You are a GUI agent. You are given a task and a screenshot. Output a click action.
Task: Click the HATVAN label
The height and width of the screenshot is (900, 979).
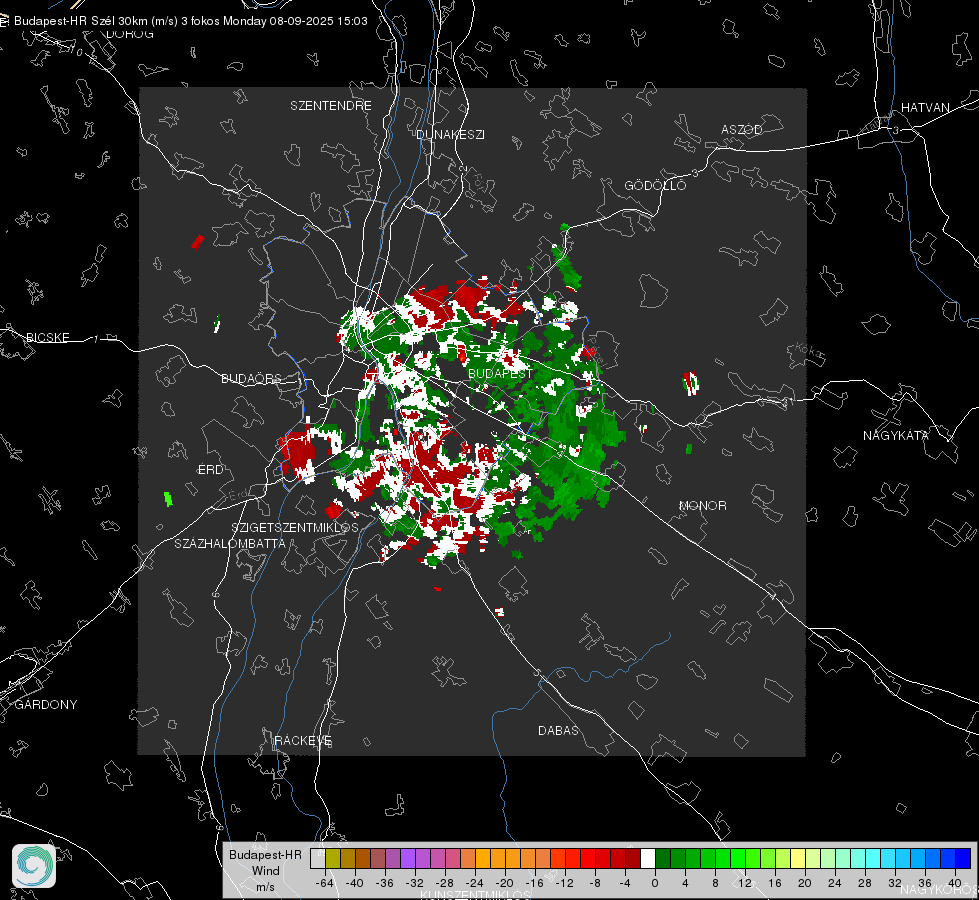click(925, 107)
